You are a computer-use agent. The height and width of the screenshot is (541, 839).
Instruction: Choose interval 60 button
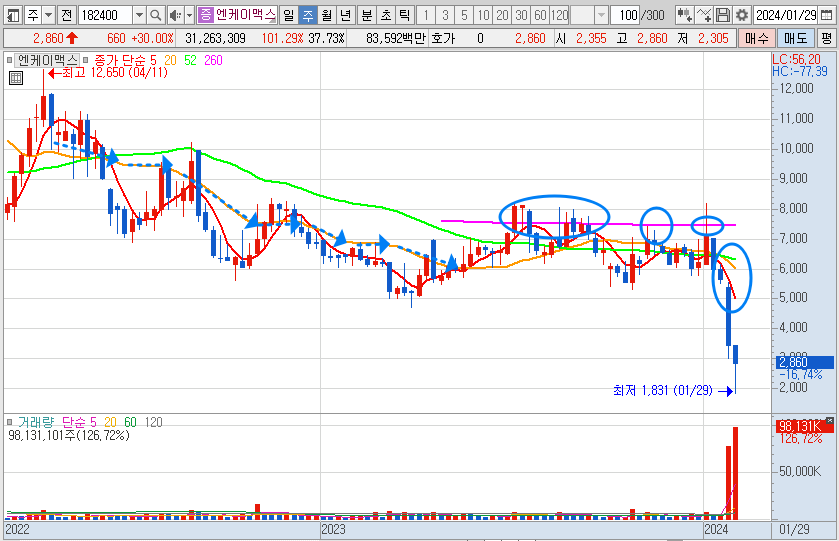click(540, 15)
